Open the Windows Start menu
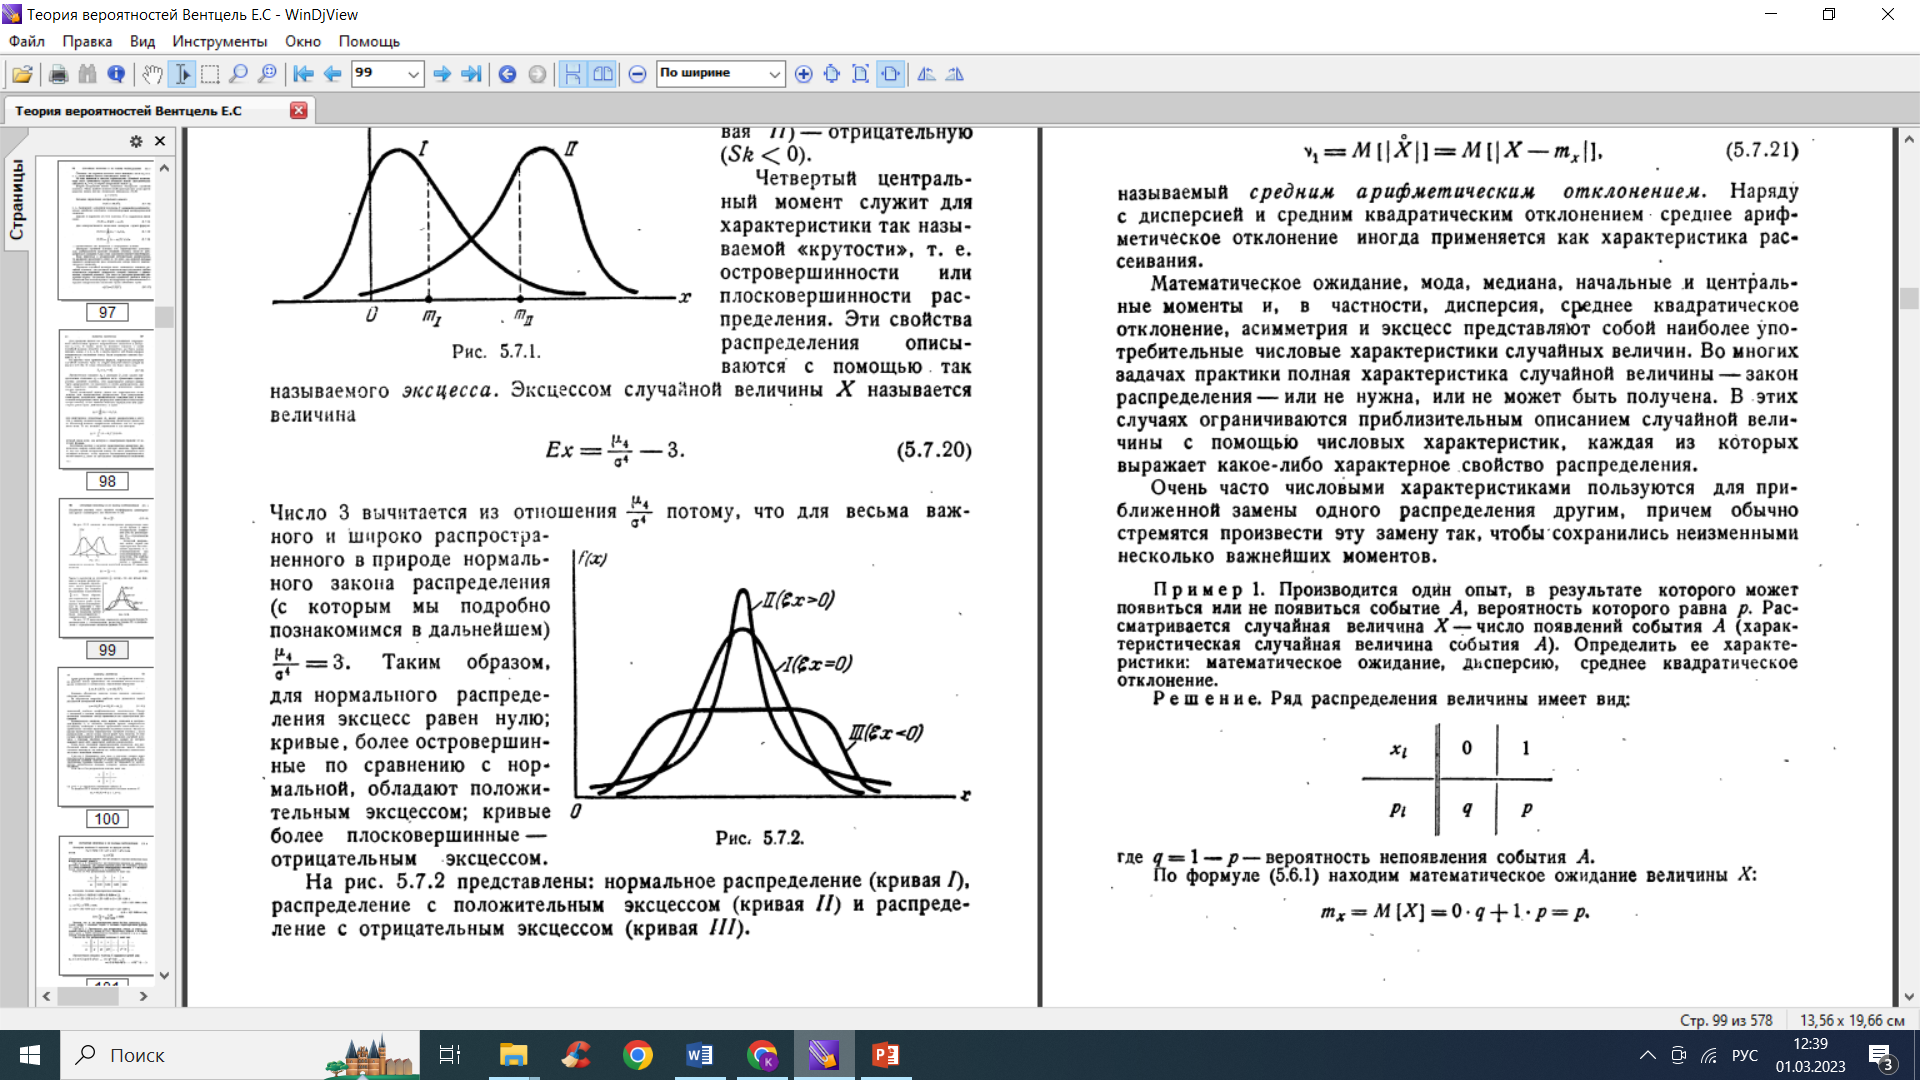This screenshot has width=1920, height=1080. tap(30, 1055)
